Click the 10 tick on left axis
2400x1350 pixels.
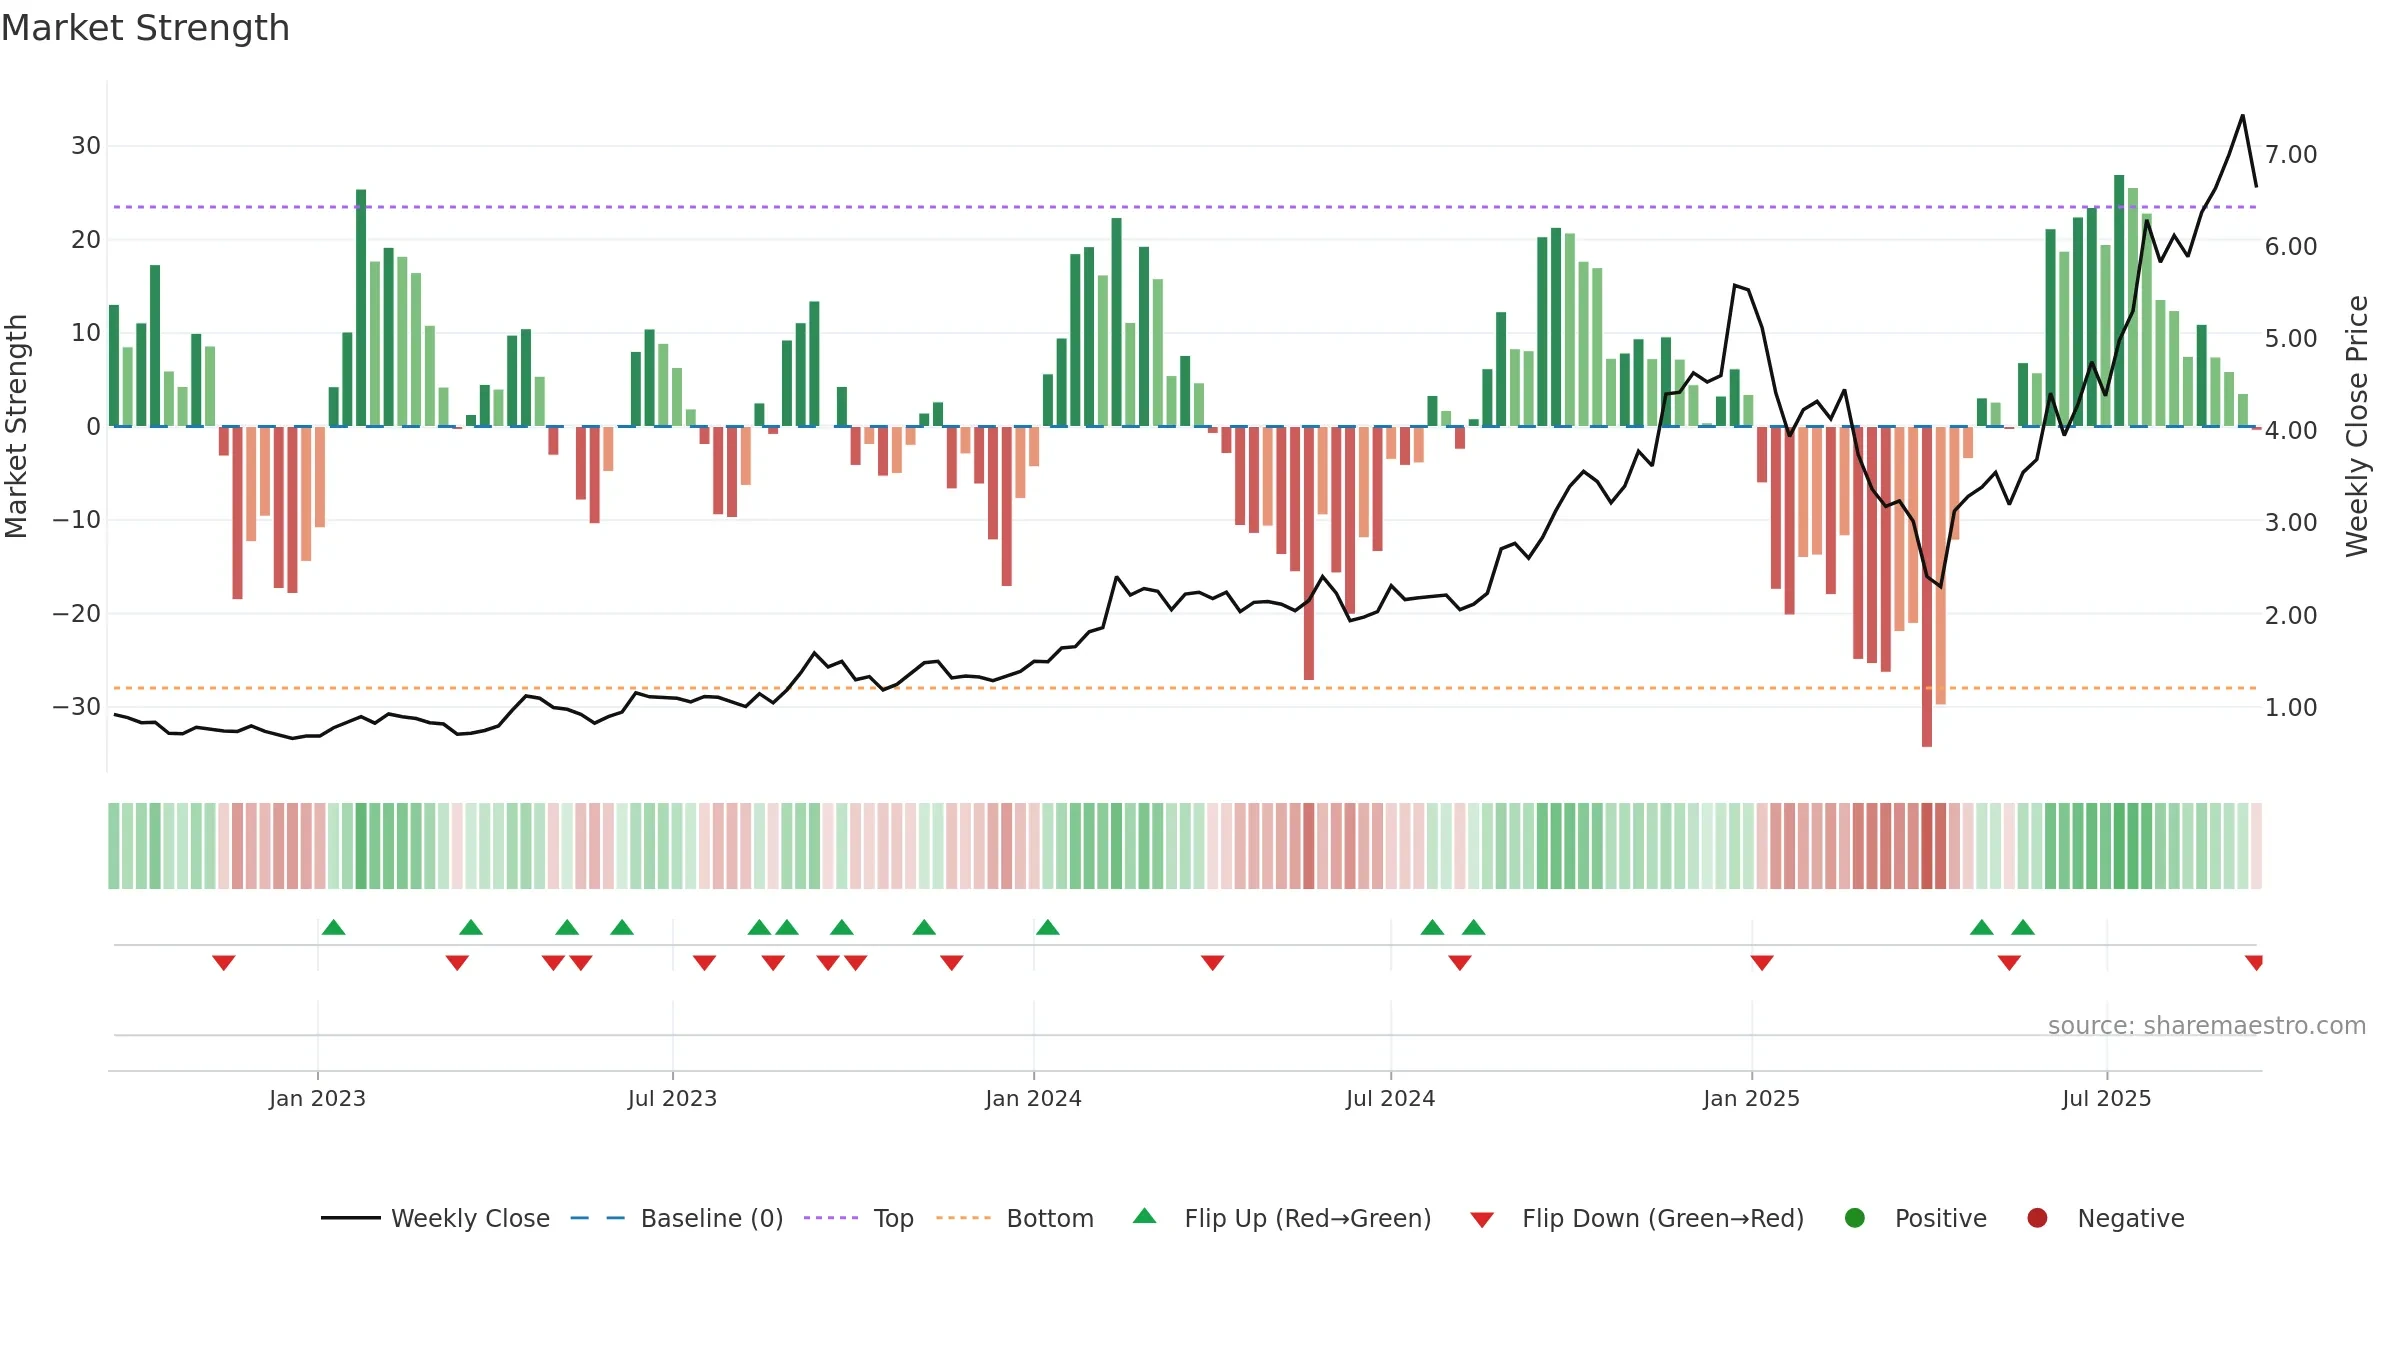coord(85,333)
